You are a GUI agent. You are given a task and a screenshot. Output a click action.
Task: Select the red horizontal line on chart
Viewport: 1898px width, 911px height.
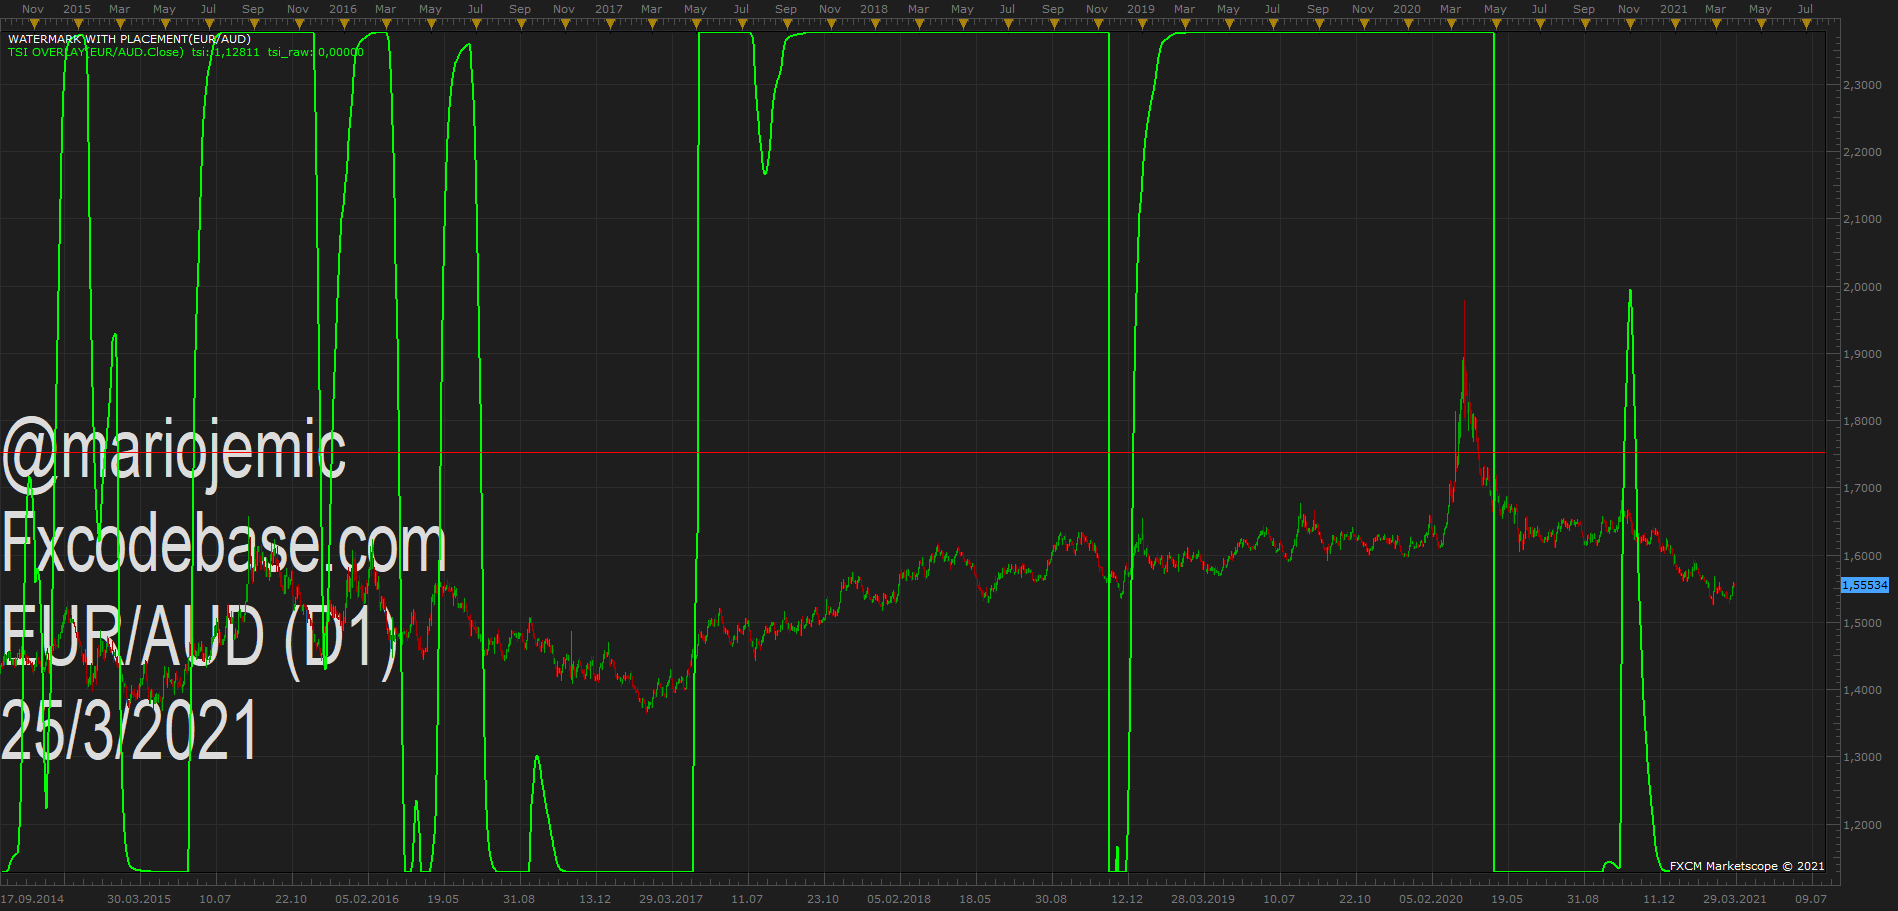912,453
